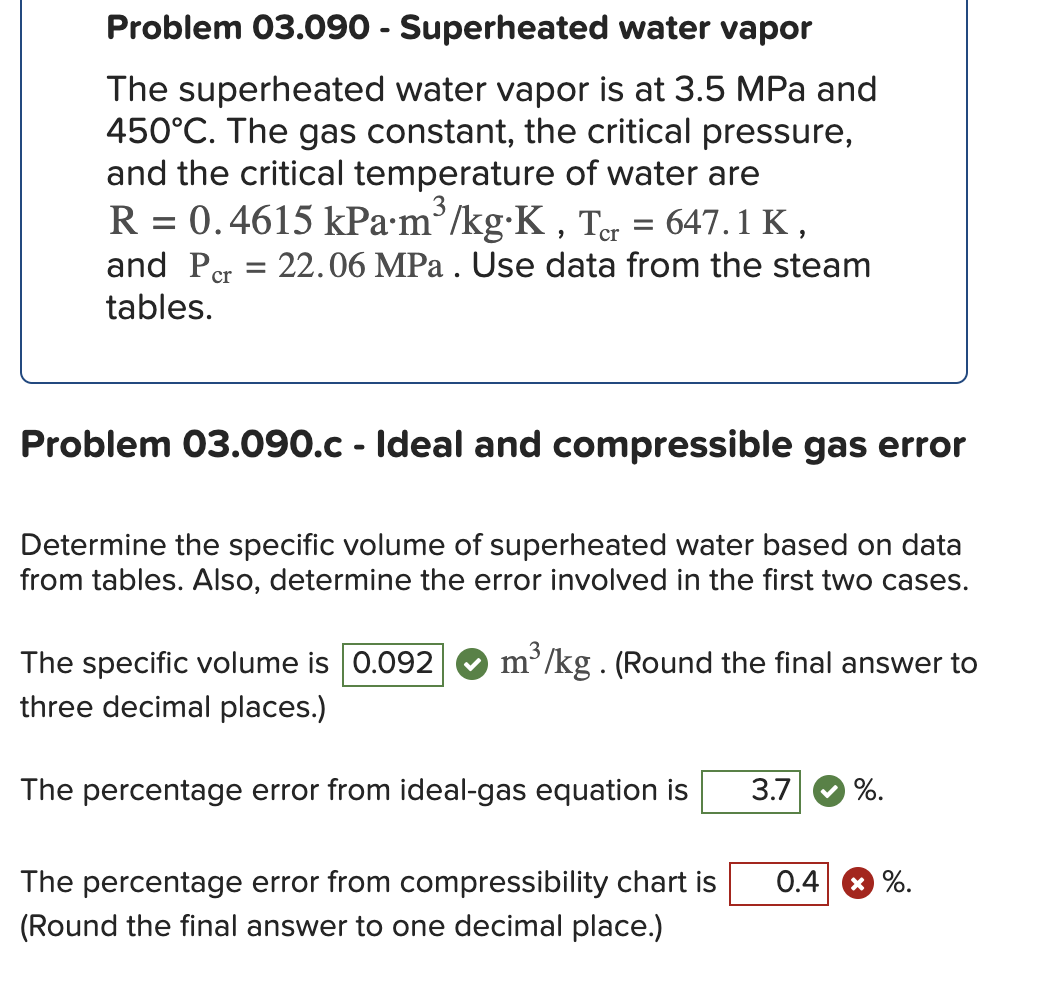Click the 0.4 compressibility answer box
The width and height of the screenshot is (1046, 988).
779,883
